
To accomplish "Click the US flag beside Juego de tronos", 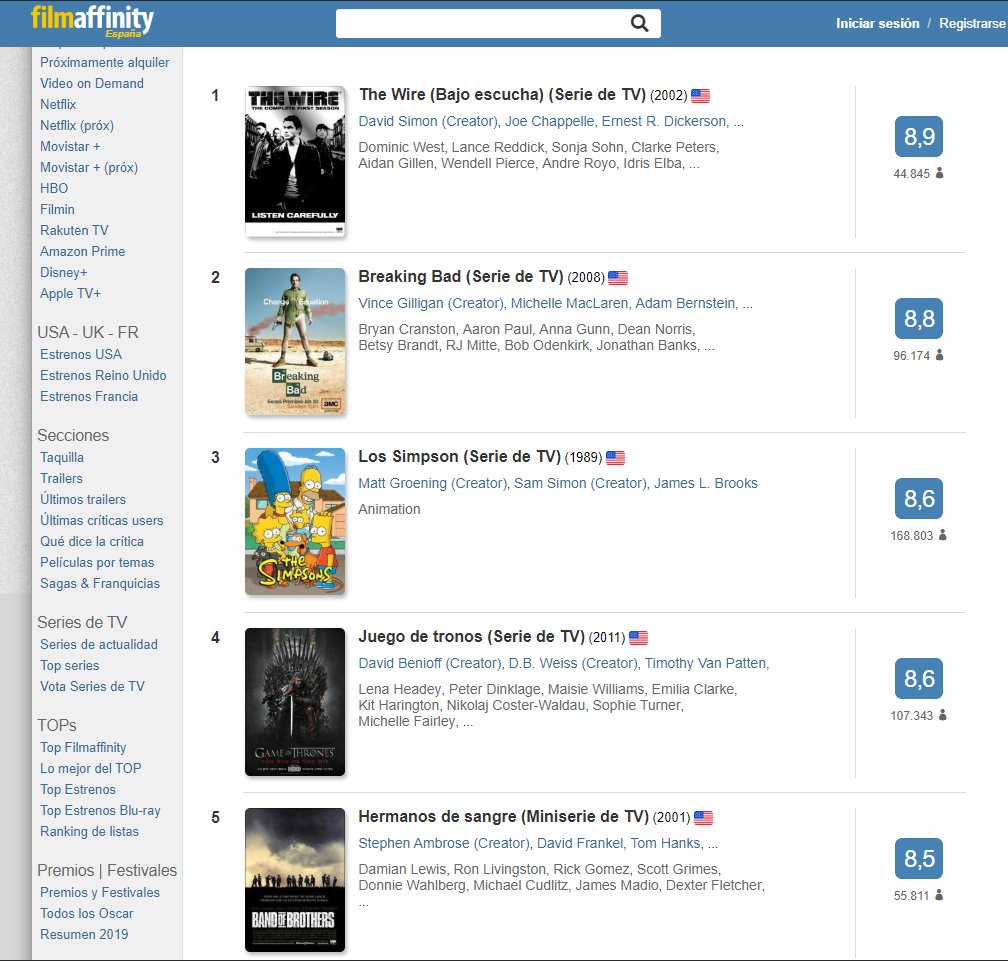I will click(638, 638).
